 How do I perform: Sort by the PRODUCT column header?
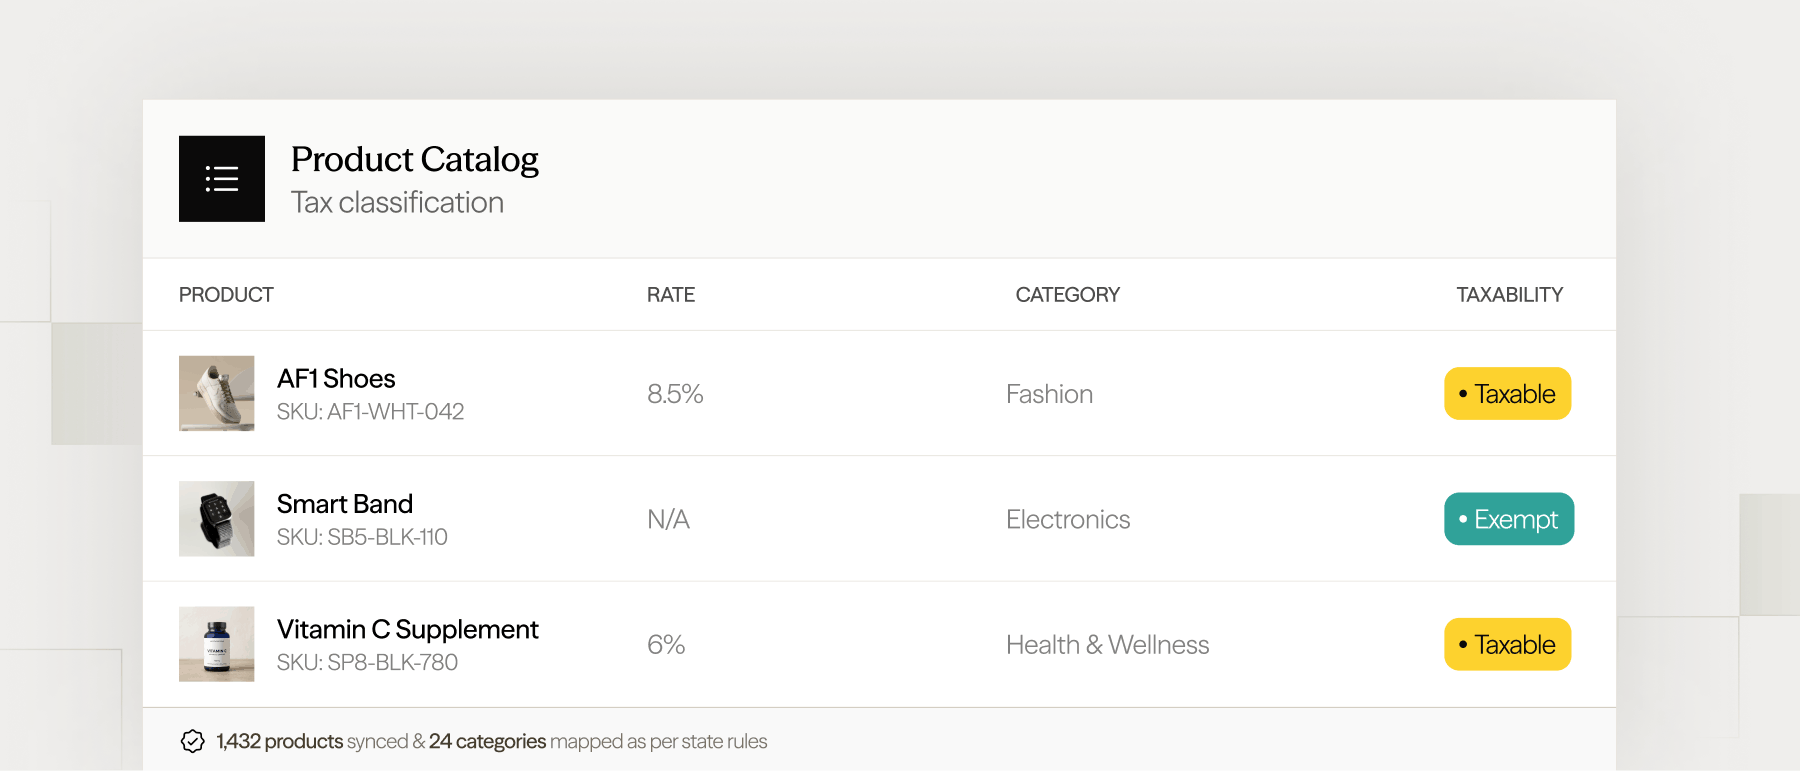226,295
